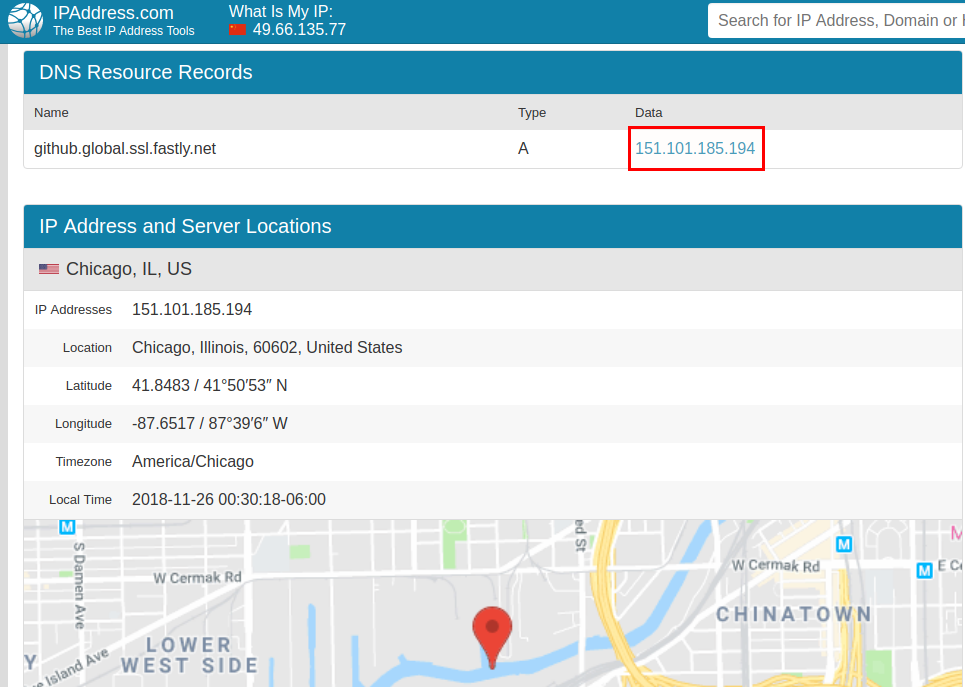
Task: Click the US flag next to Chicago, IL, US
Action: point(49,268)
